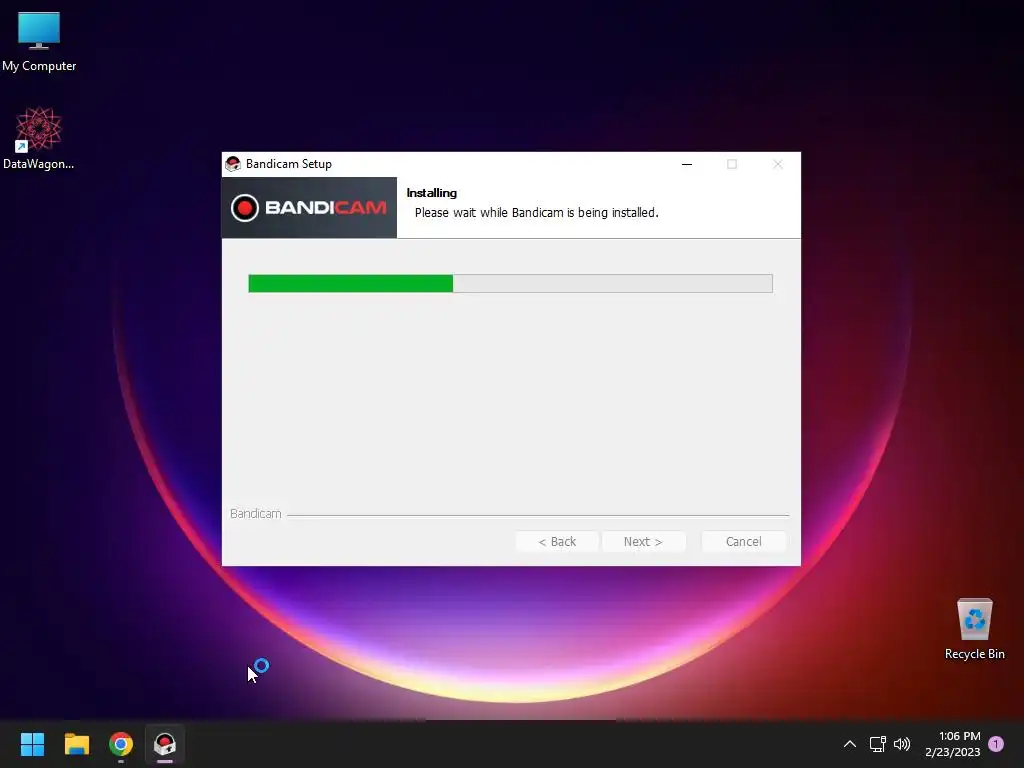
Task: Select the DataWagon desktop shortcut
Action: click(39, 138)
